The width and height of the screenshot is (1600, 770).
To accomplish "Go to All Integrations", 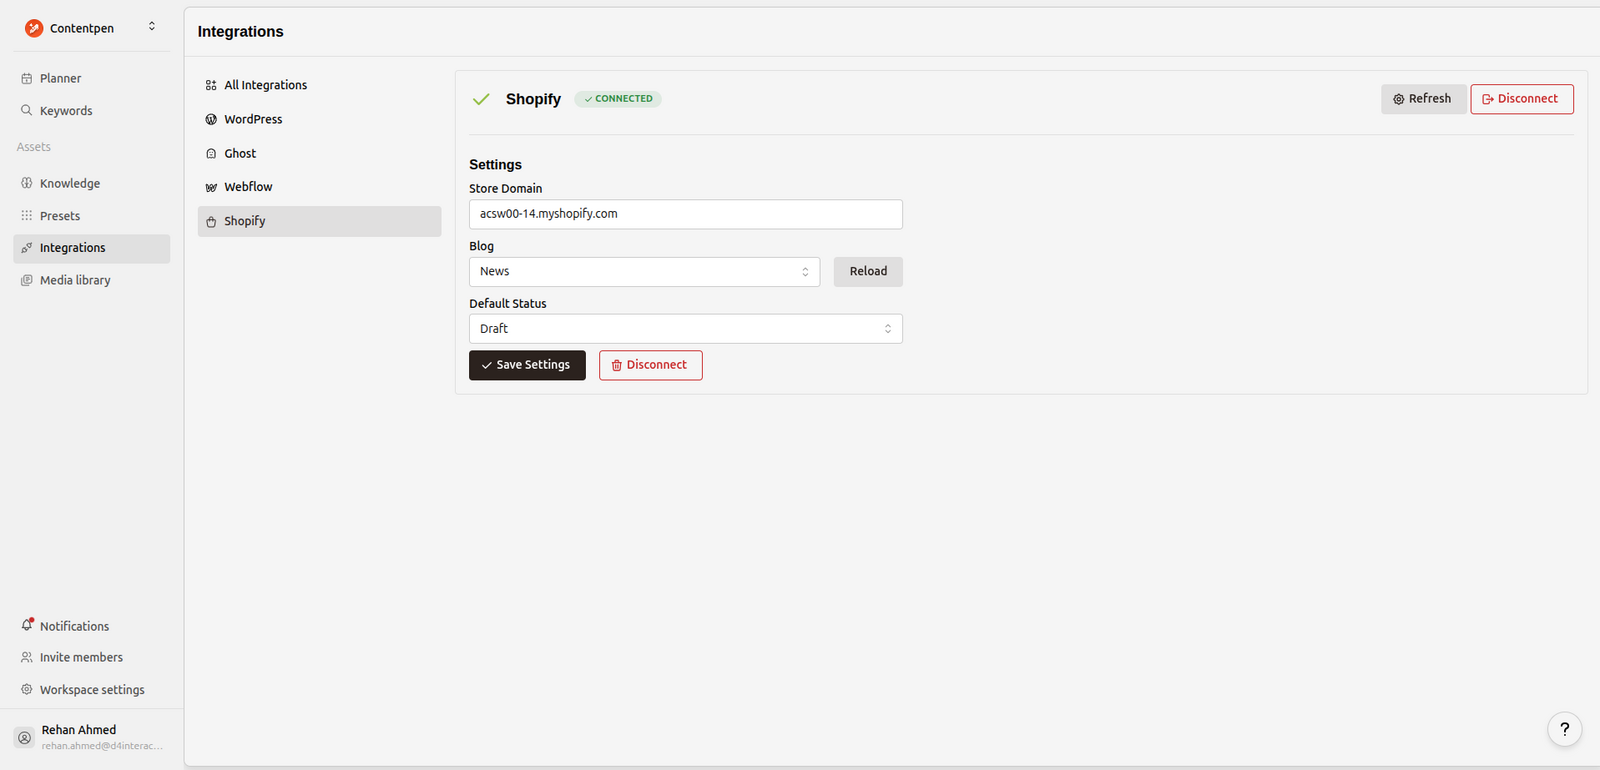I will tap(265, 85).
